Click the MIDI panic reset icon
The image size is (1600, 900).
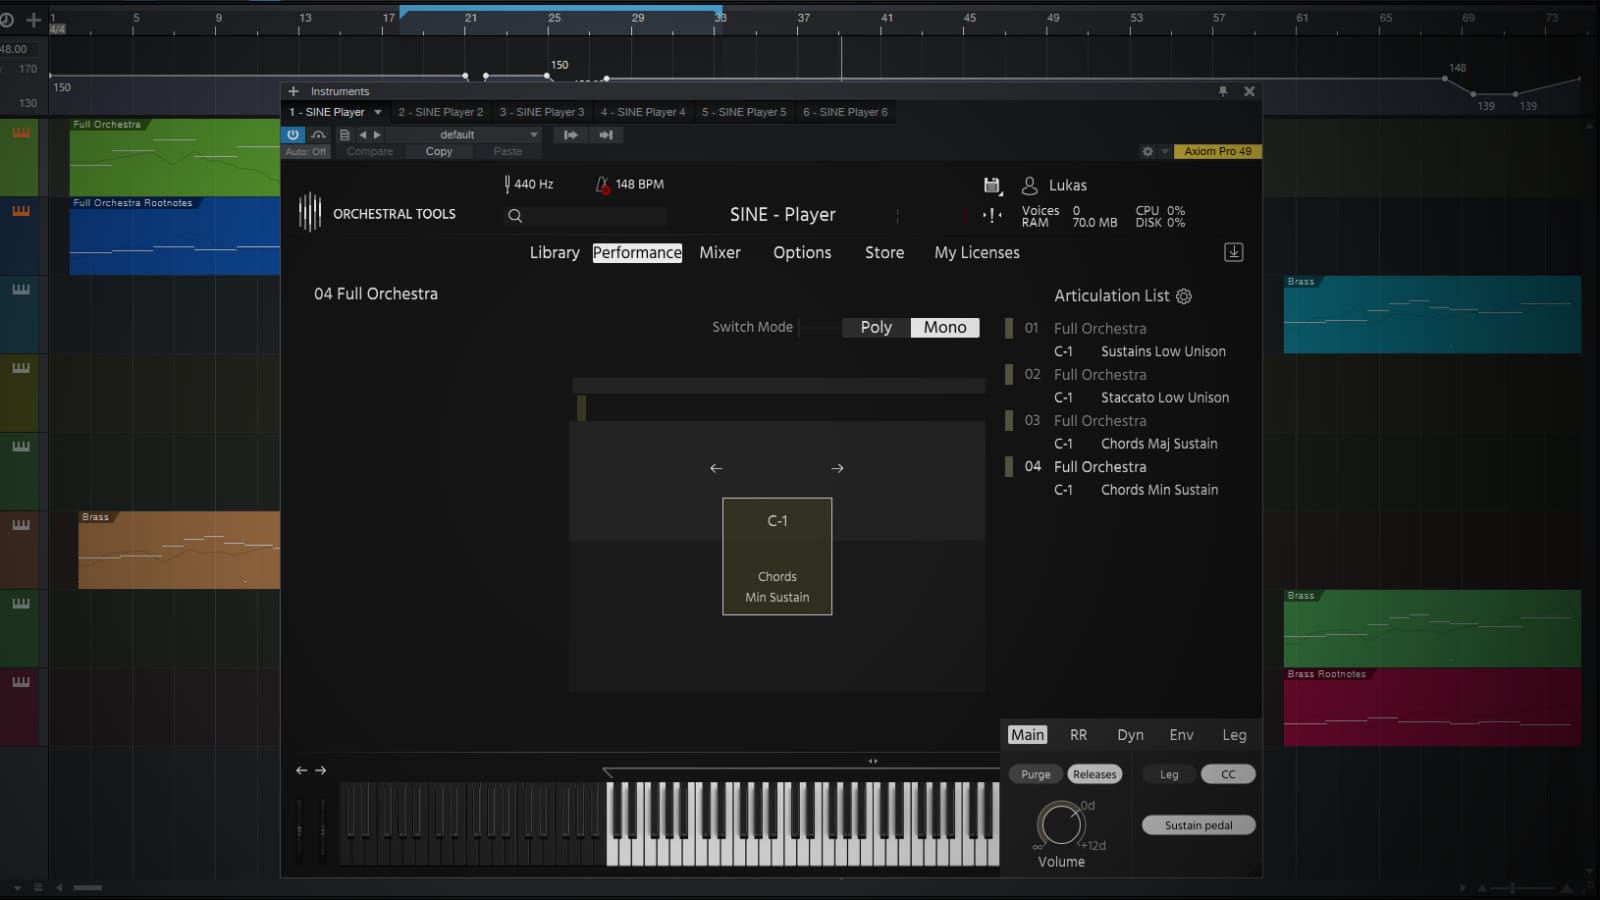991,214
